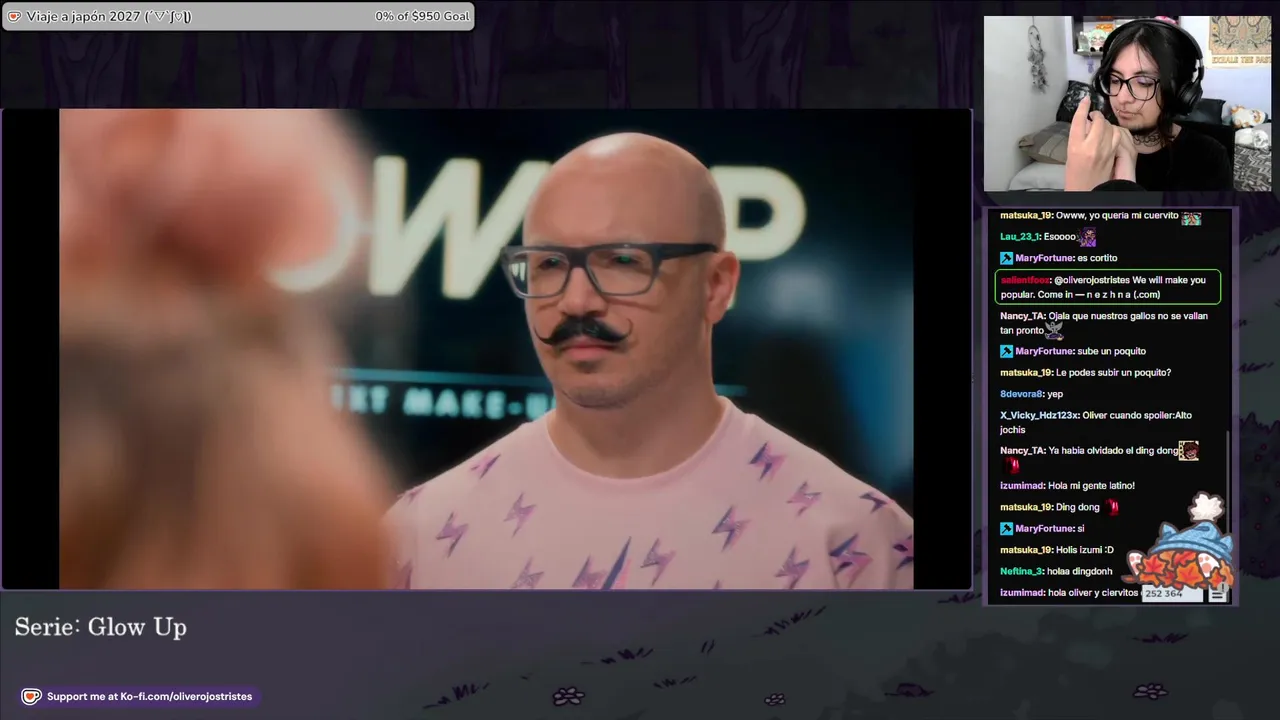Click the Ko-fi cup icon beside Viaje a japón

tap(14, 16)
